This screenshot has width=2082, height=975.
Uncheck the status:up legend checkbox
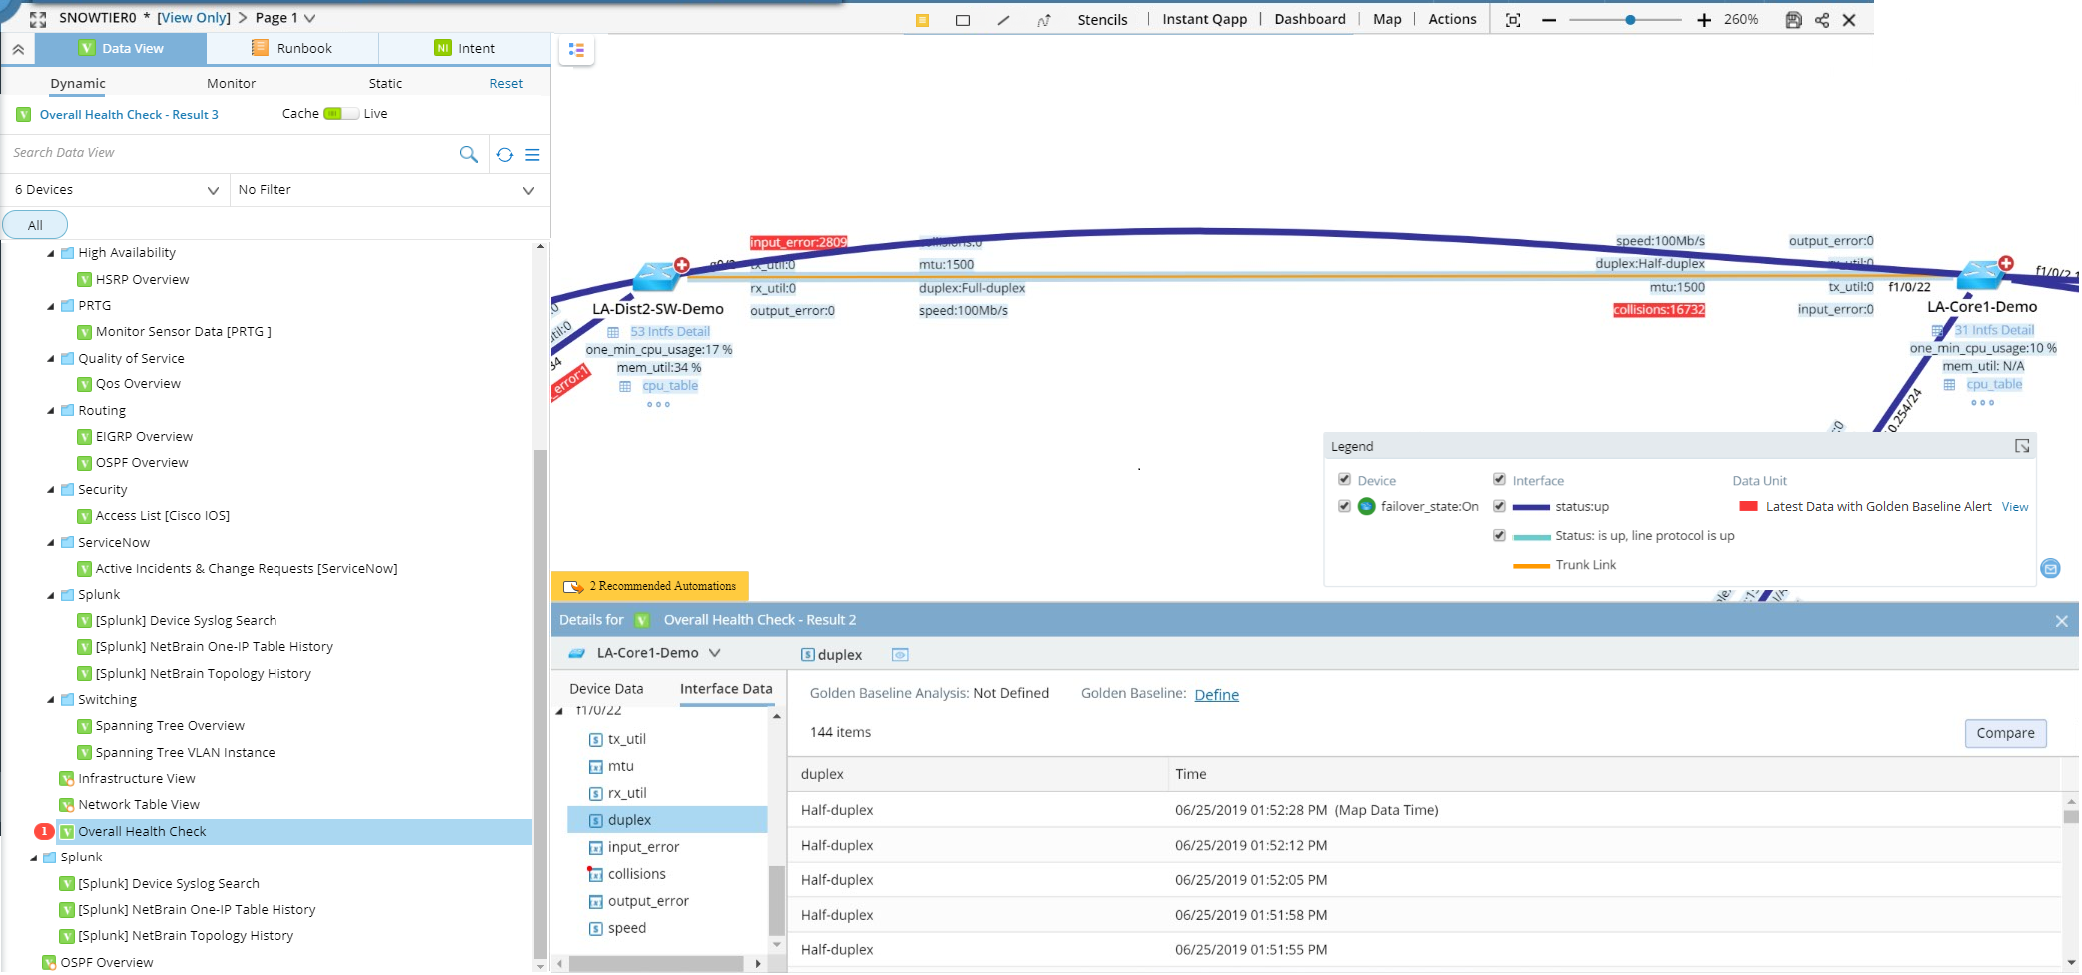click(1499, 506)
